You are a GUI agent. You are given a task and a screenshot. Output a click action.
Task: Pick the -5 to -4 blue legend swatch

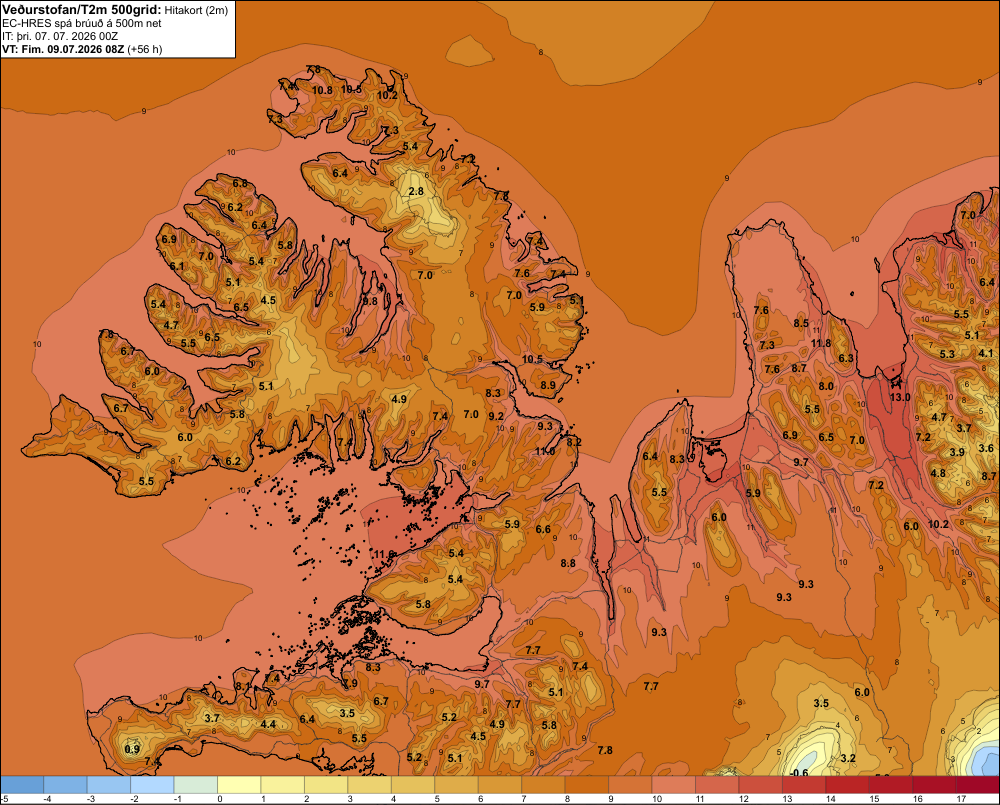coord(22,785)
